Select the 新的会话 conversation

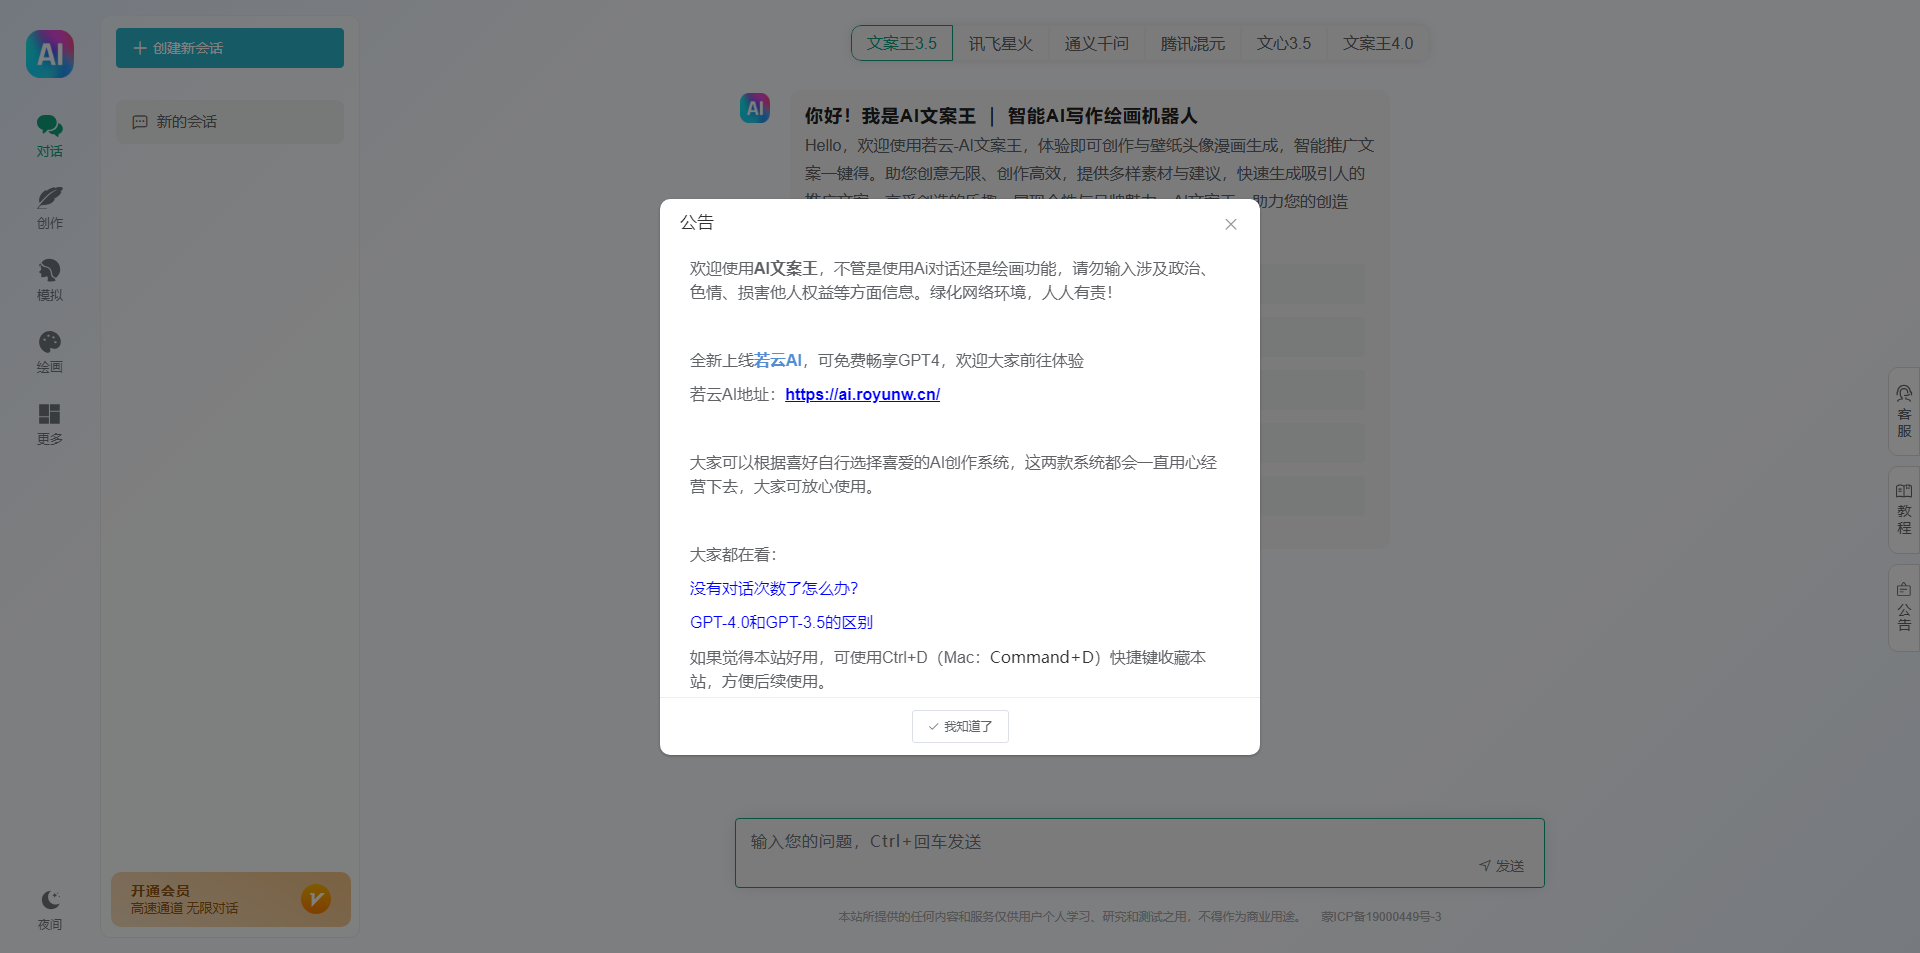coord(230,122)
